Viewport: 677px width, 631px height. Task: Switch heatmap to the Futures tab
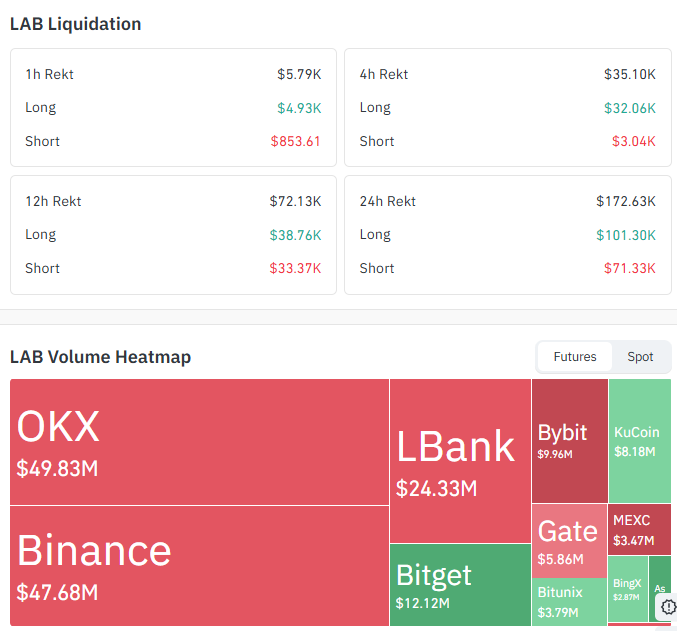pos(575,357)
